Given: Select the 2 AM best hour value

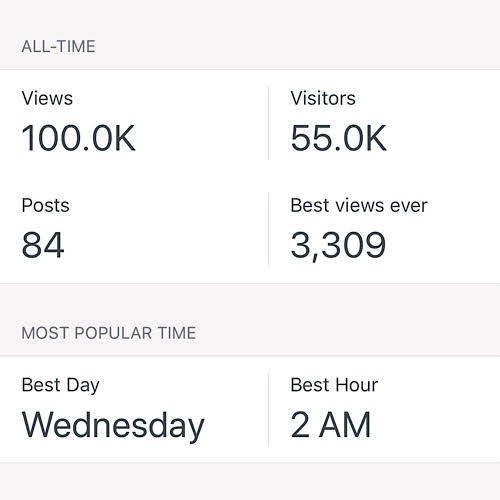Looking at the screenshot, I should (331, 425).
